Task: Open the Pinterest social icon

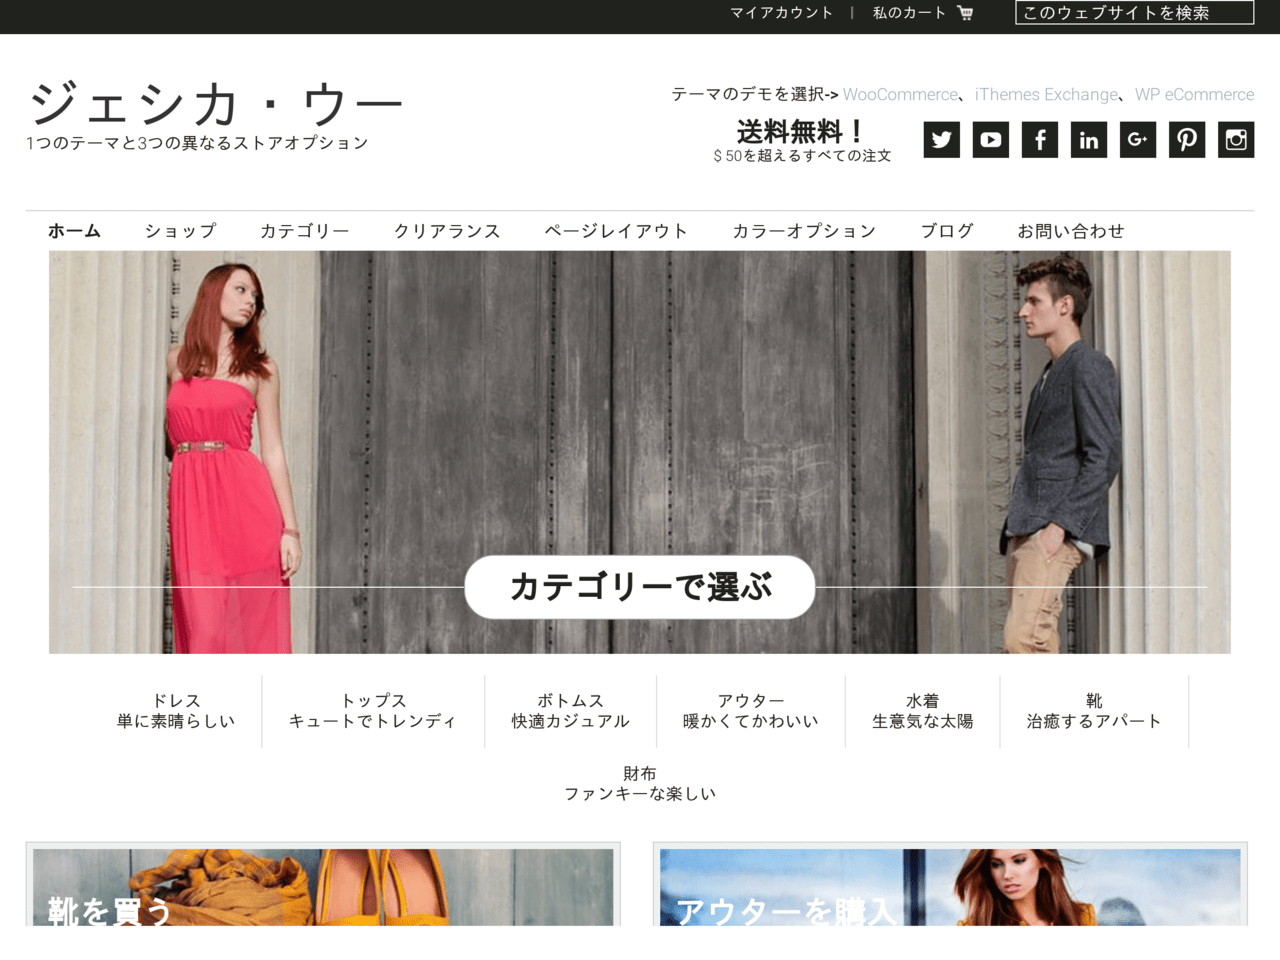Action: (1186, 139)
